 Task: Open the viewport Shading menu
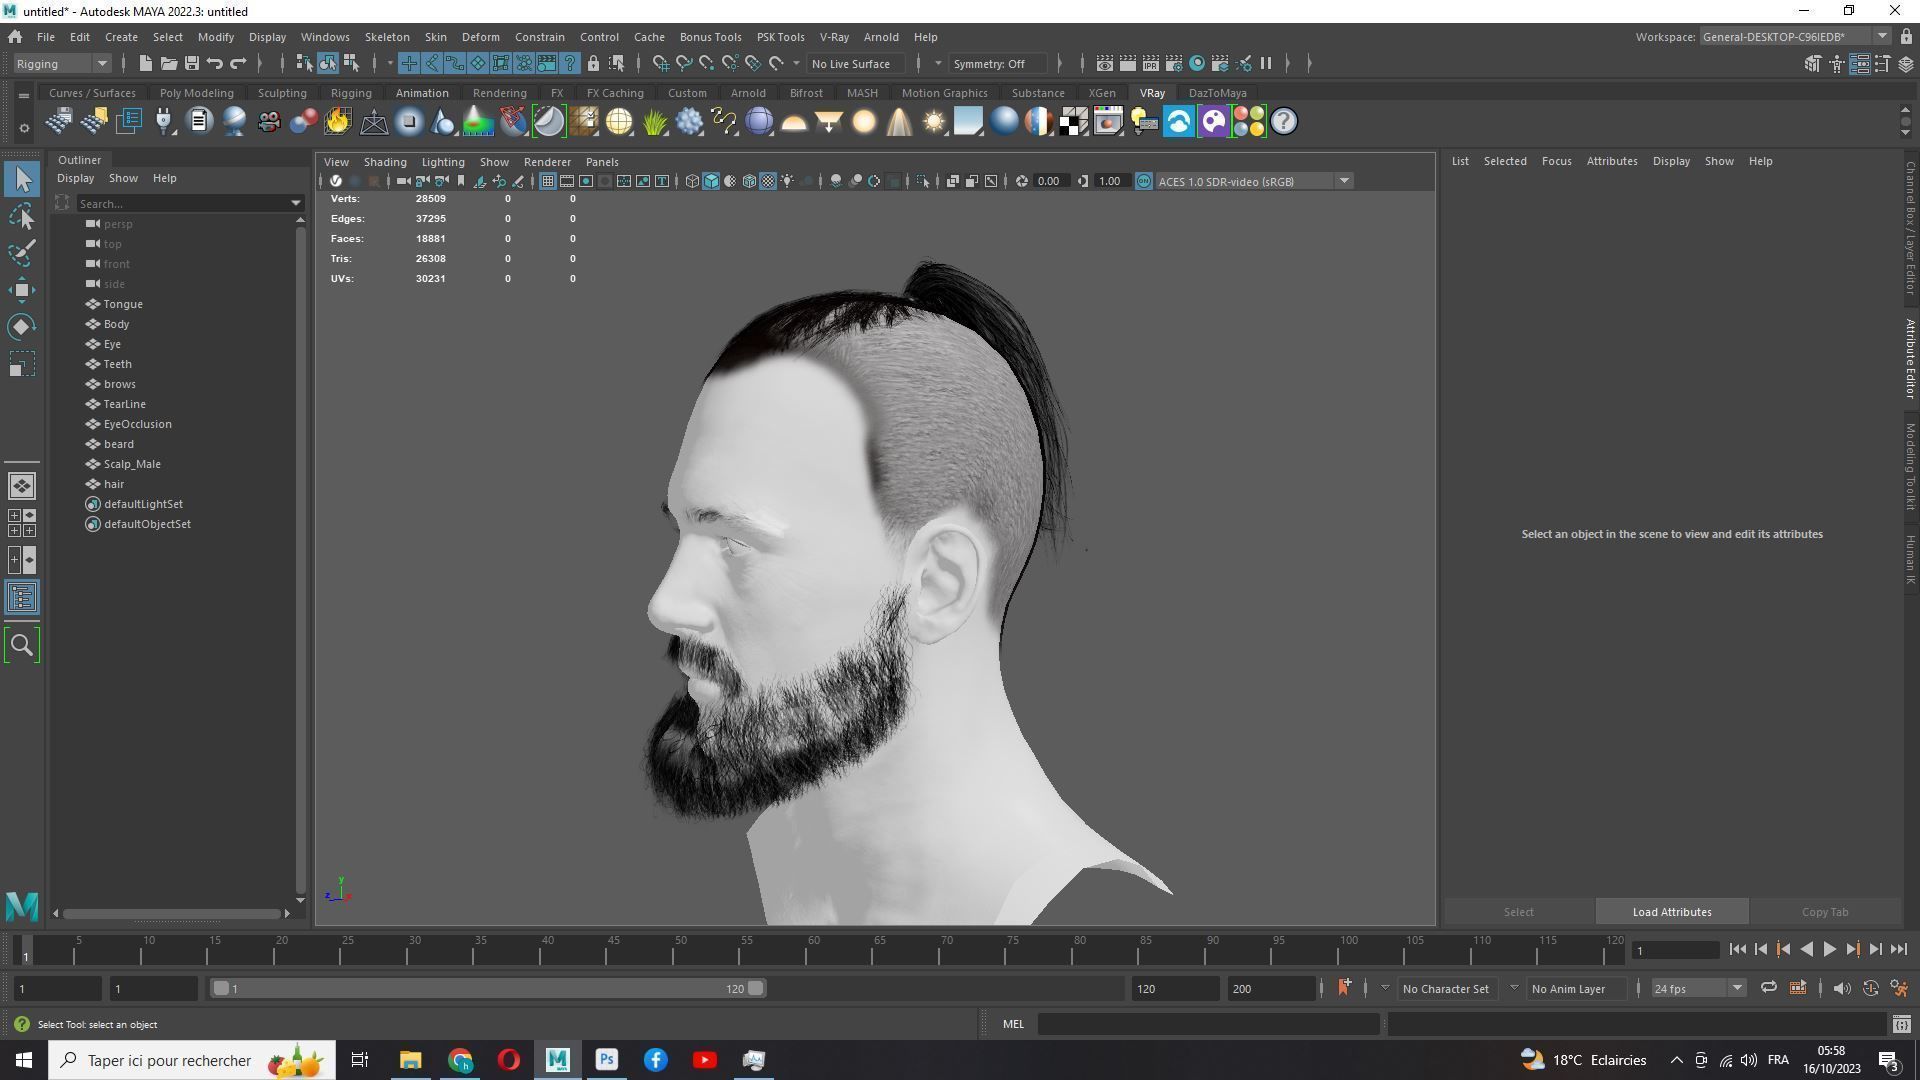[x=385, y=161]
